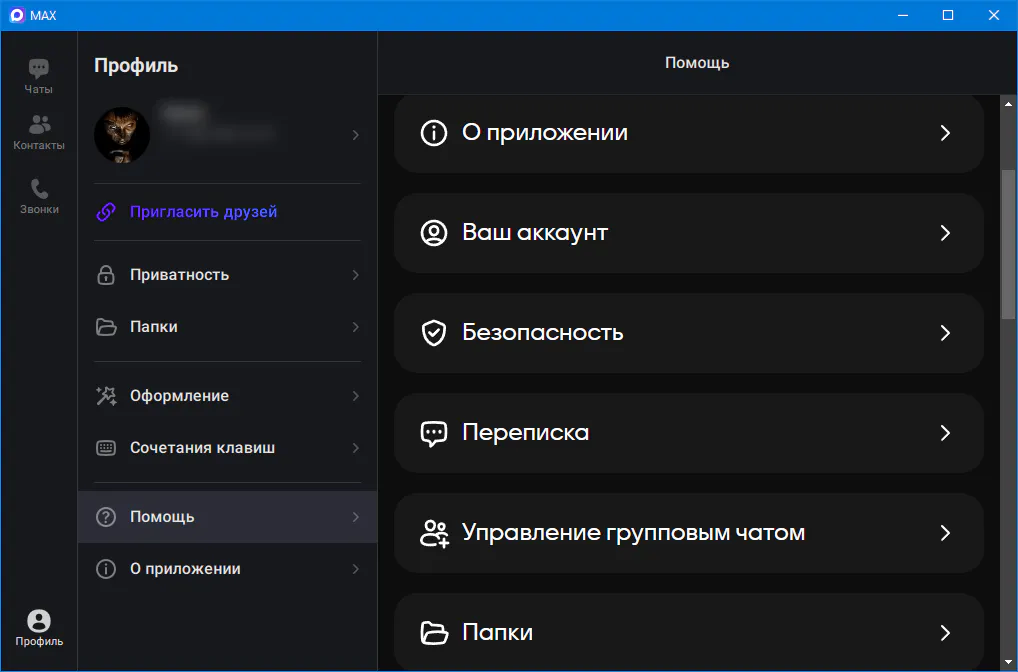Click the magic wand Оформление icon
This screenshot has height=672, width=1018.
tap(106, 396)
